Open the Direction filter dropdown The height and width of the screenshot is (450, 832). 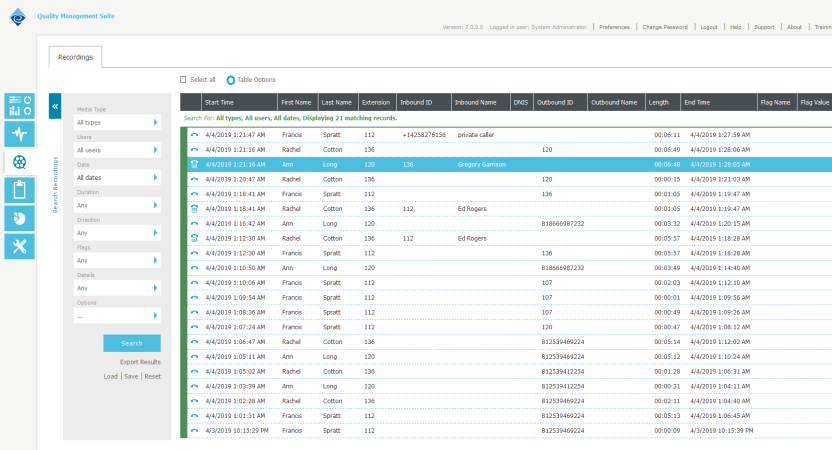click(x=117, y=233)
